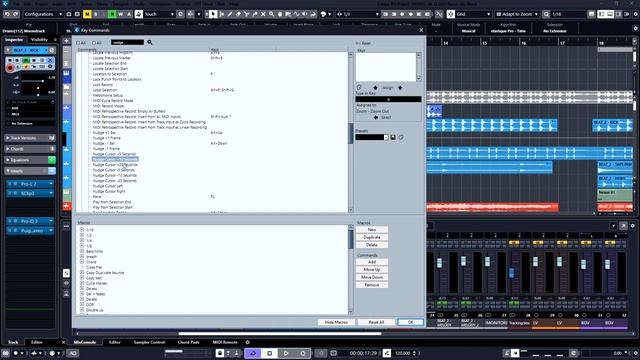
Task: Select the Object Selection arrow tool
Action: pos(213,14)
